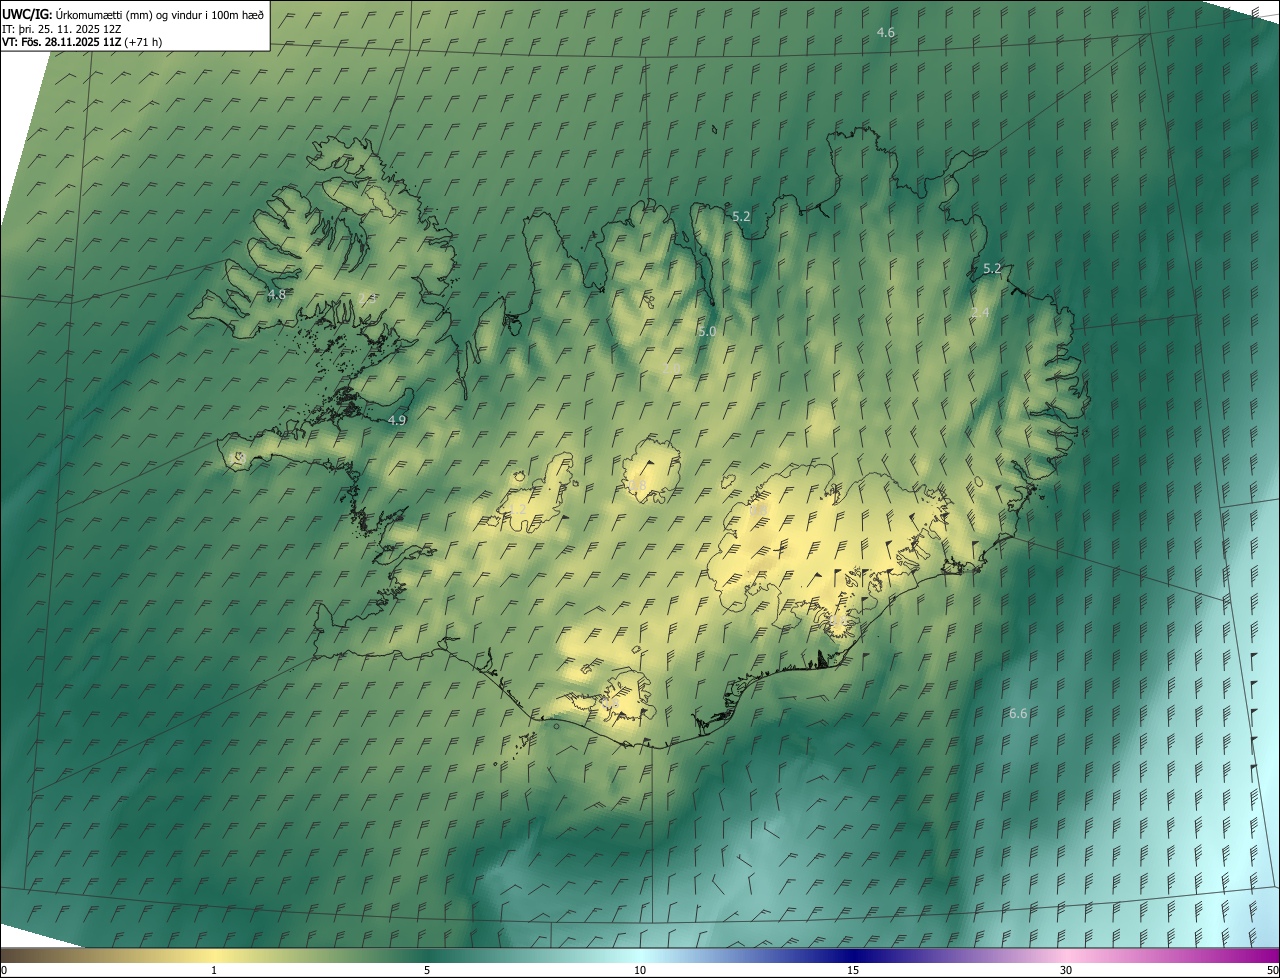Click the '10' tick on the color scale
The width and height of the screenshot is (1280, 978).
pos(640,971)
